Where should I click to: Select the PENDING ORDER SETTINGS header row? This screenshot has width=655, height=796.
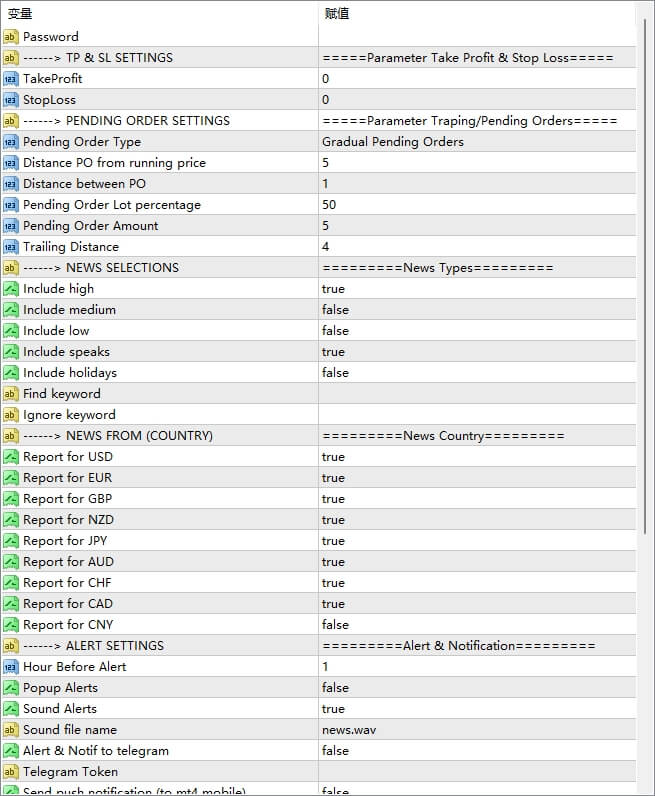click(x=319, y=121)
